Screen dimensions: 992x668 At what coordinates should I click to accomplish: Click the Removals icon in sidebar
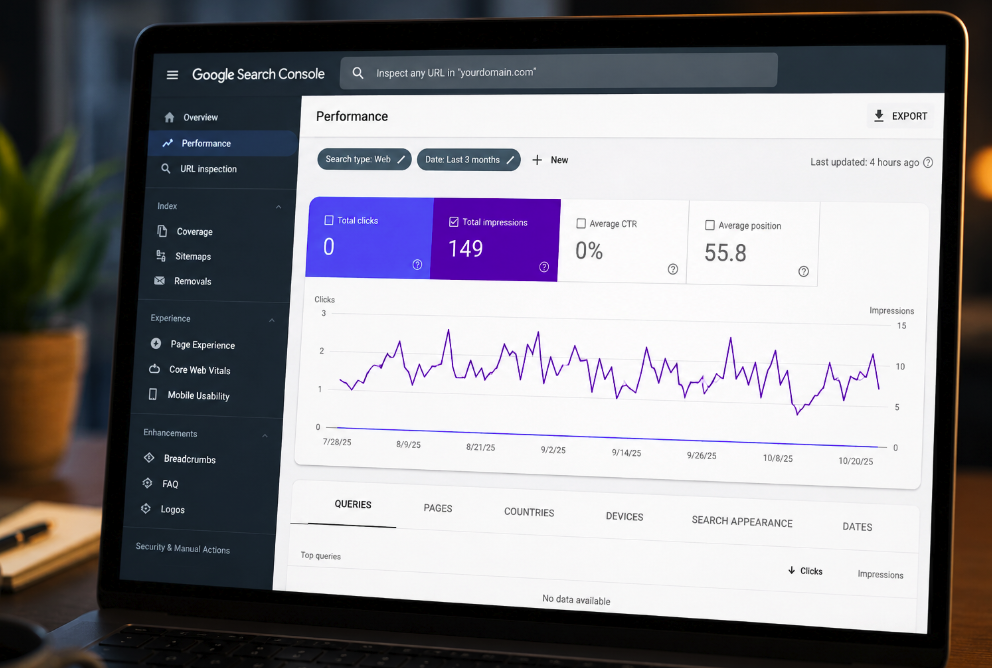pos(159,280)
